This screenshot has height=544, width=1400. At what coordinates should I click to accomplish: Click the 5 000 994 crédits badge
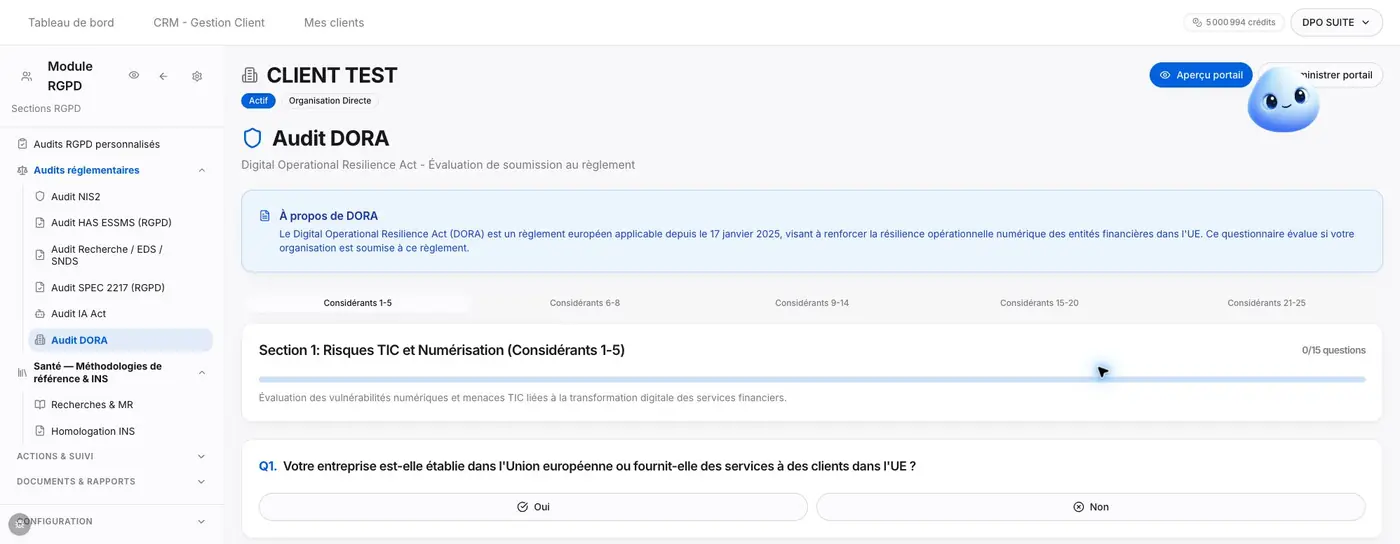click(x=1234, y=22)
